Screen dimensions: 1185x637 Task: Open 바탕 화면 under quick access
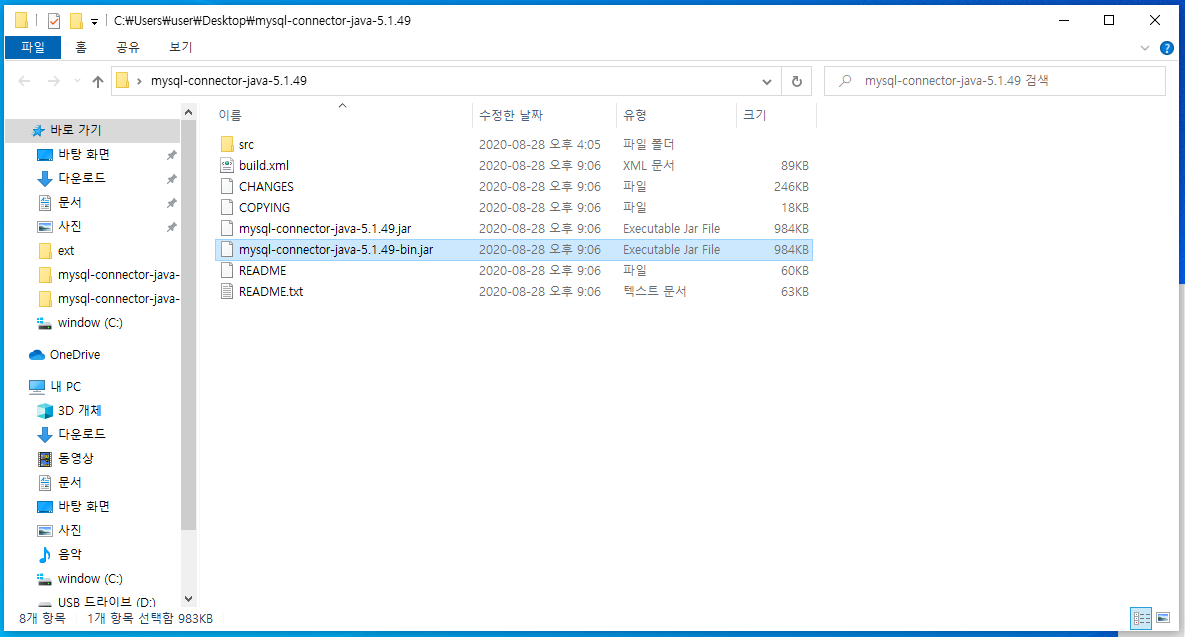click(x=84, y=155)
